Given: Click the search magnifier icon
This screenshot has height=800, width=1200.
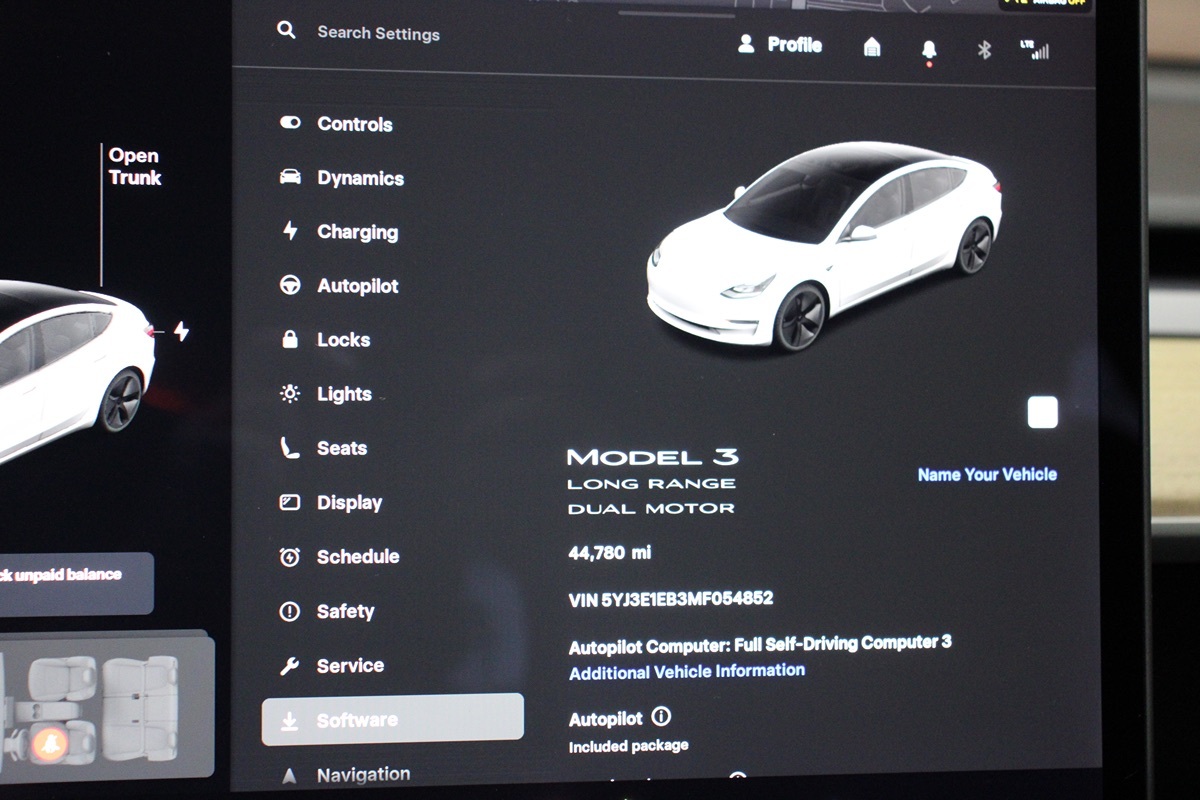Looking at the screenshot, I should tap(286, 31).
